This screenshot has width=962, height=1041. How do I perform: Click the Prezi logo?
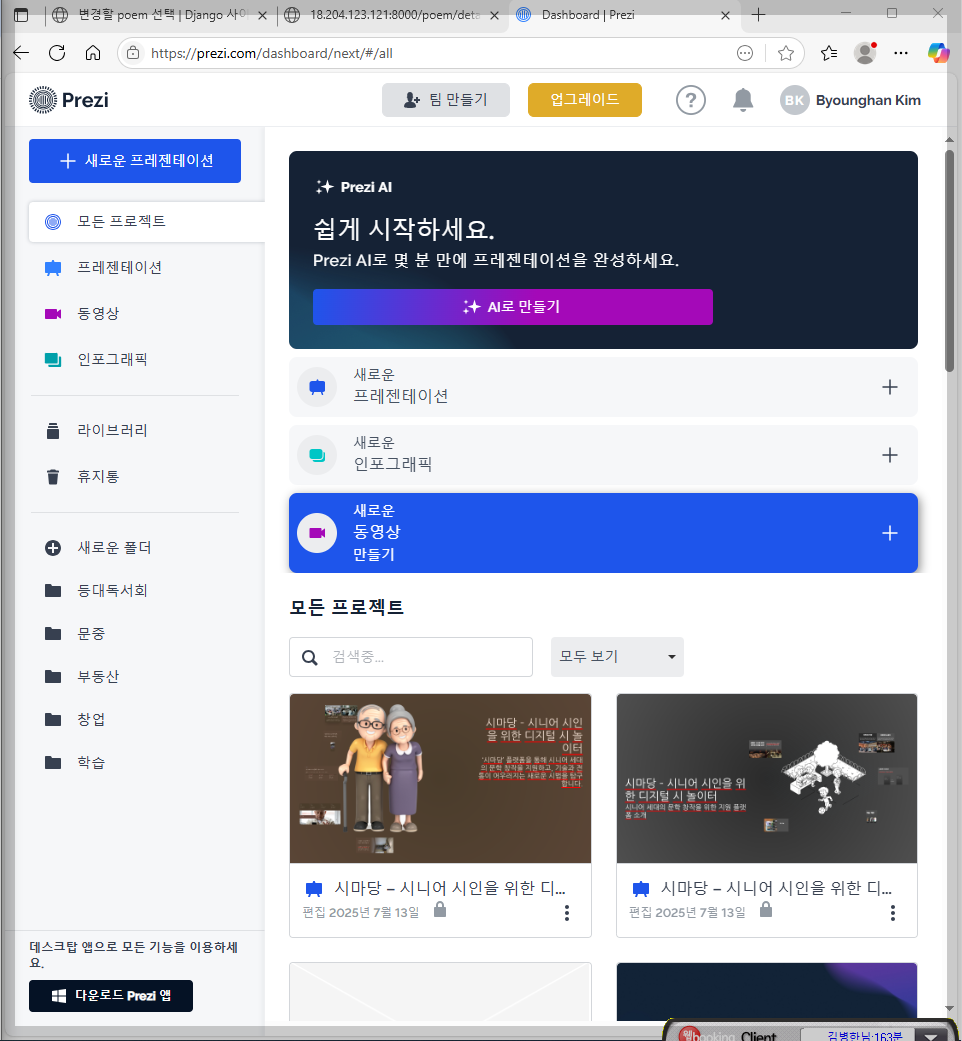click(x=68, y=100)
